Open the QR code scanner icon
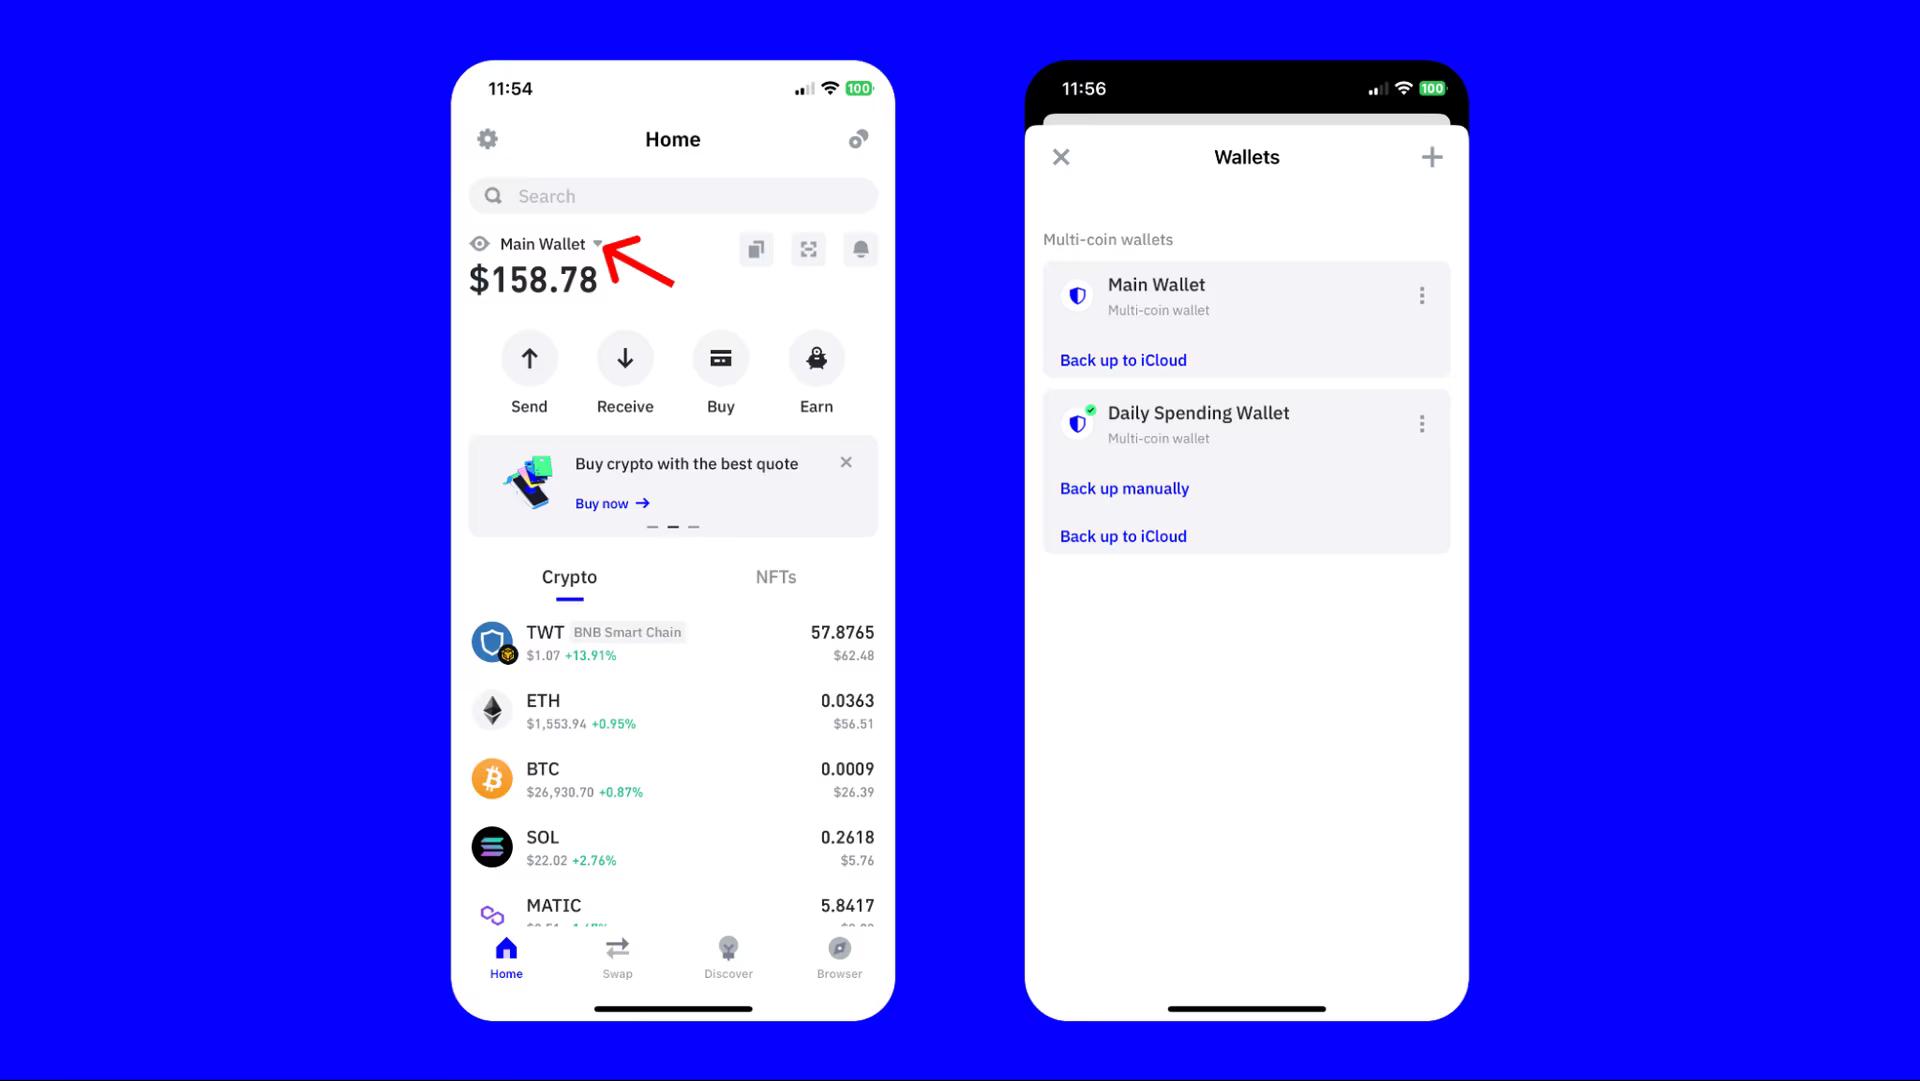 808,249
